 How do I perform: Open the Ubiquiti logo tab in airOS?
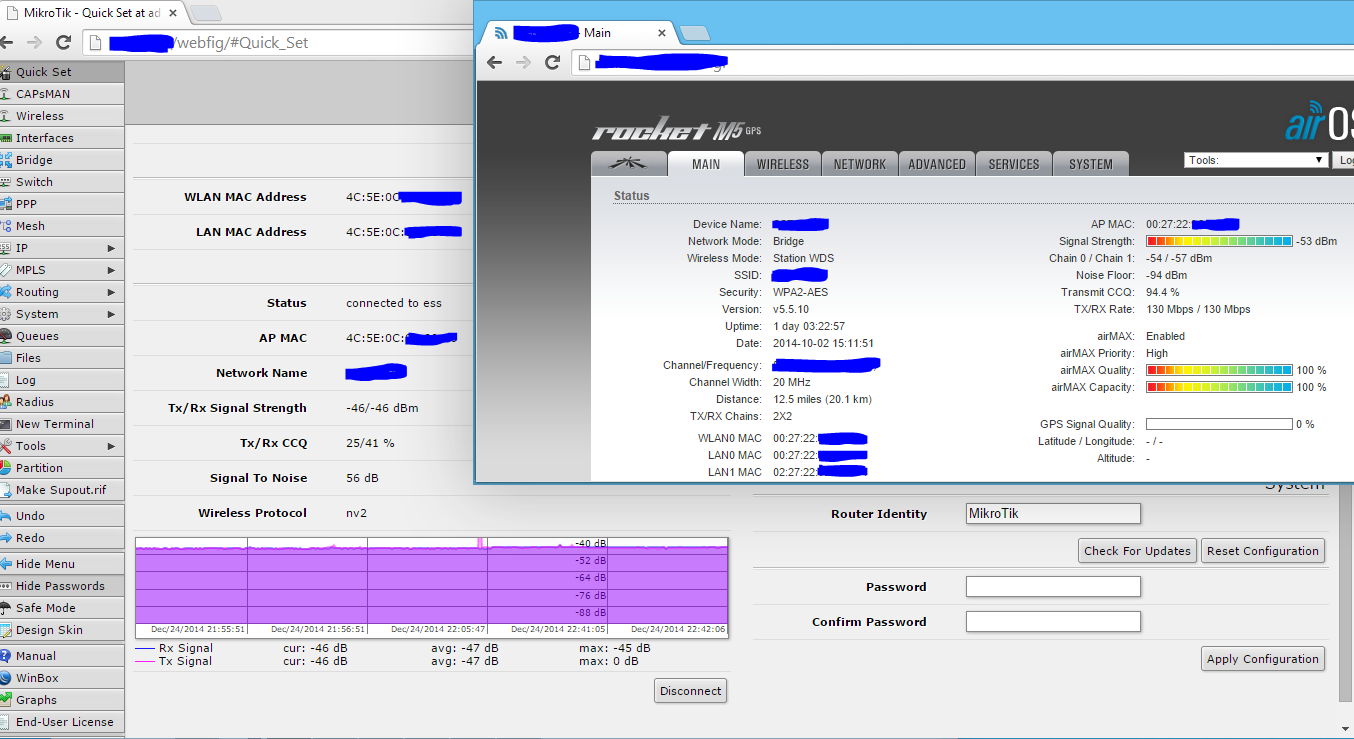(629, 164)
